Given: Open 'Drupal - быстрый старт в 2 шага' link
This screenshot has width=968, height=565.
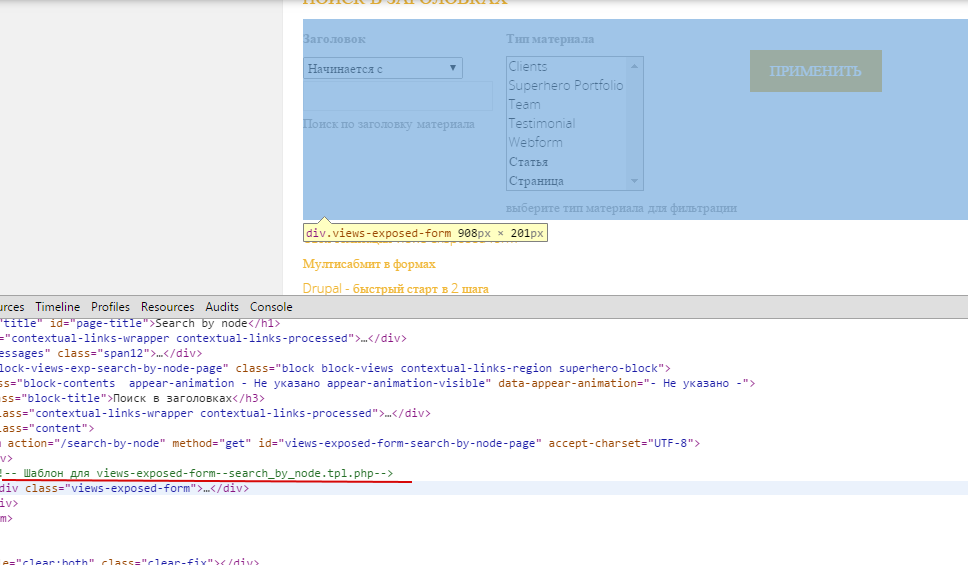Looking at the screenshot, I should point(395,288).
